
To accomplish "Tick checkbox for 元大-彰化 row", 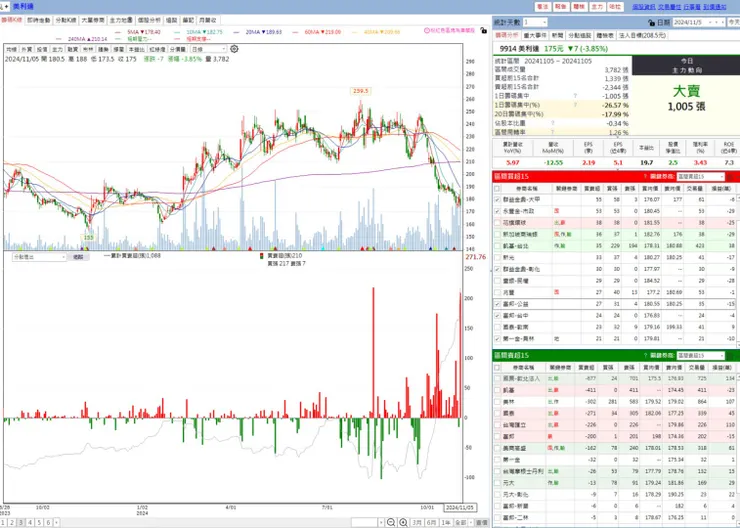I will [x=497, y=494].
